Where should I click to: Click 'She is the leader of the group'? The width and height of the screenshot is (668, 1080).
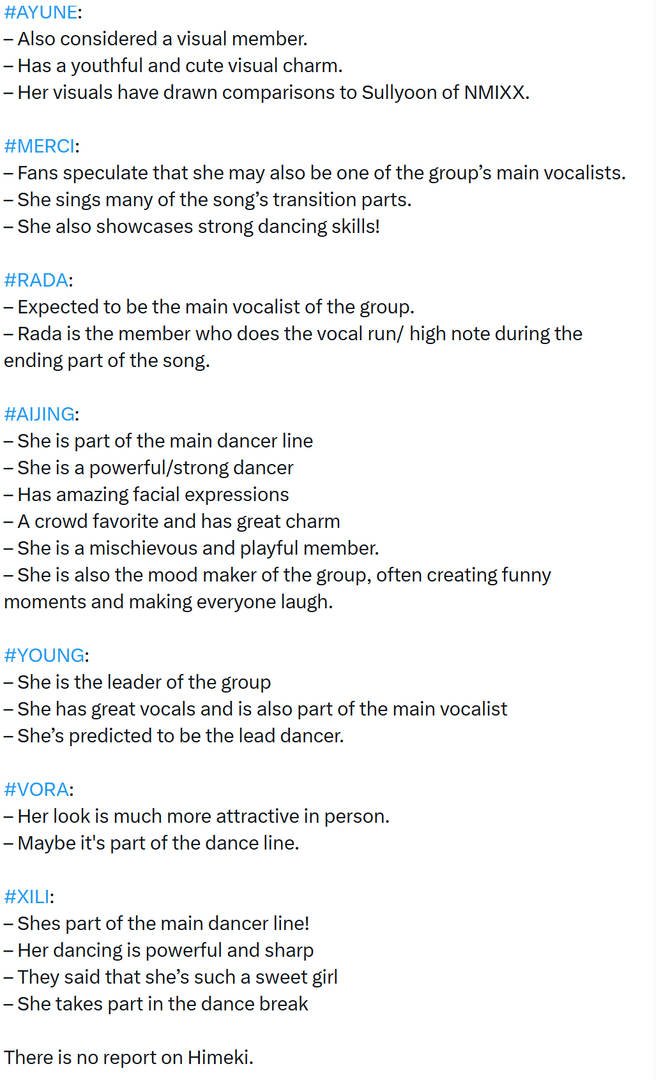coord(137,682)
